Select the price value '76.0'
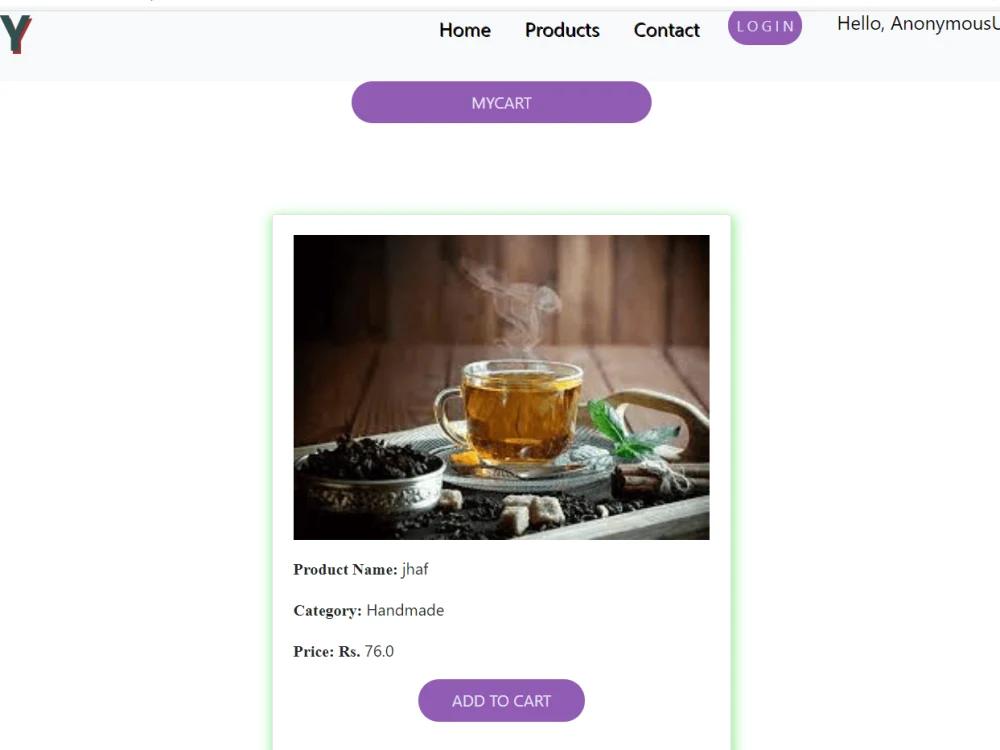Viewport: 1000px width, 750px height. point(379,651)
